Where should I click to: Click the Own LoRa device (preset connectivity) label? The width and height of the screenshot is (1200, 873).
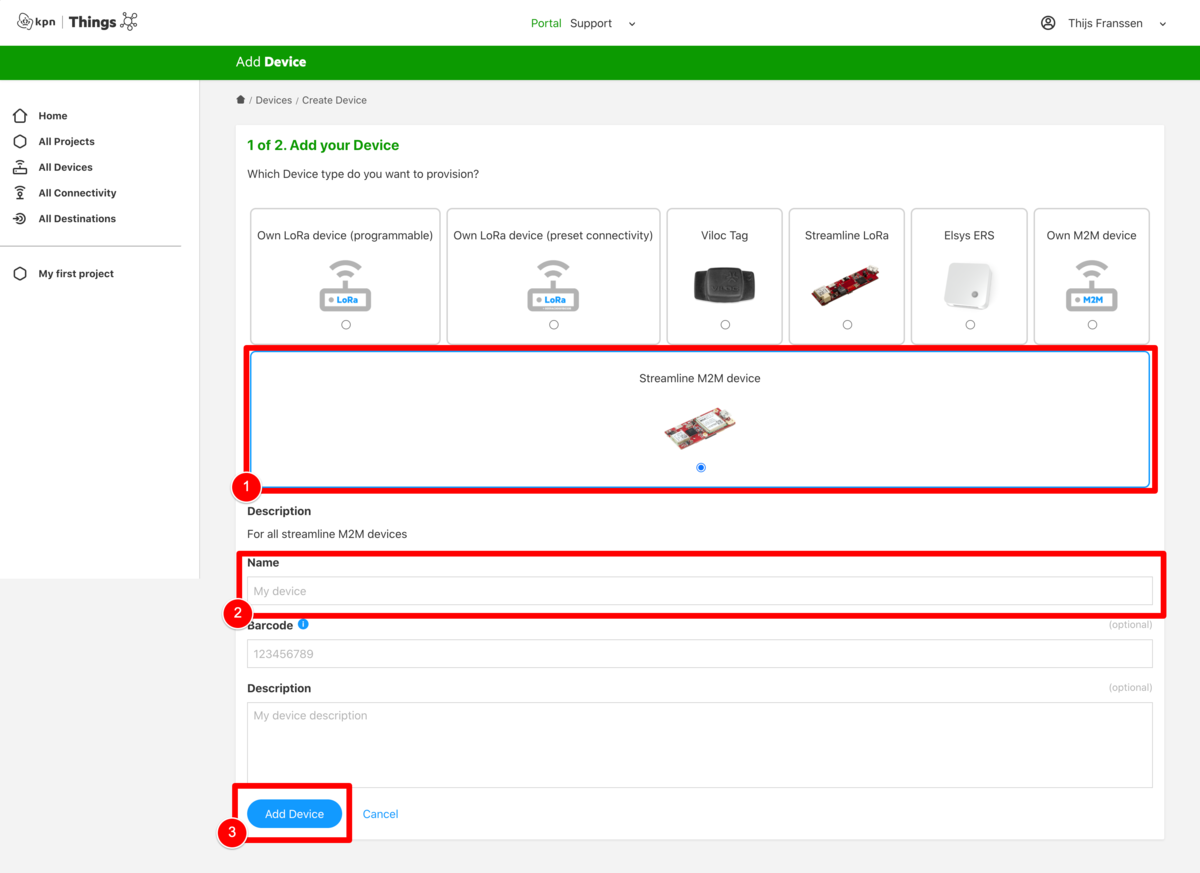[553, 236]
